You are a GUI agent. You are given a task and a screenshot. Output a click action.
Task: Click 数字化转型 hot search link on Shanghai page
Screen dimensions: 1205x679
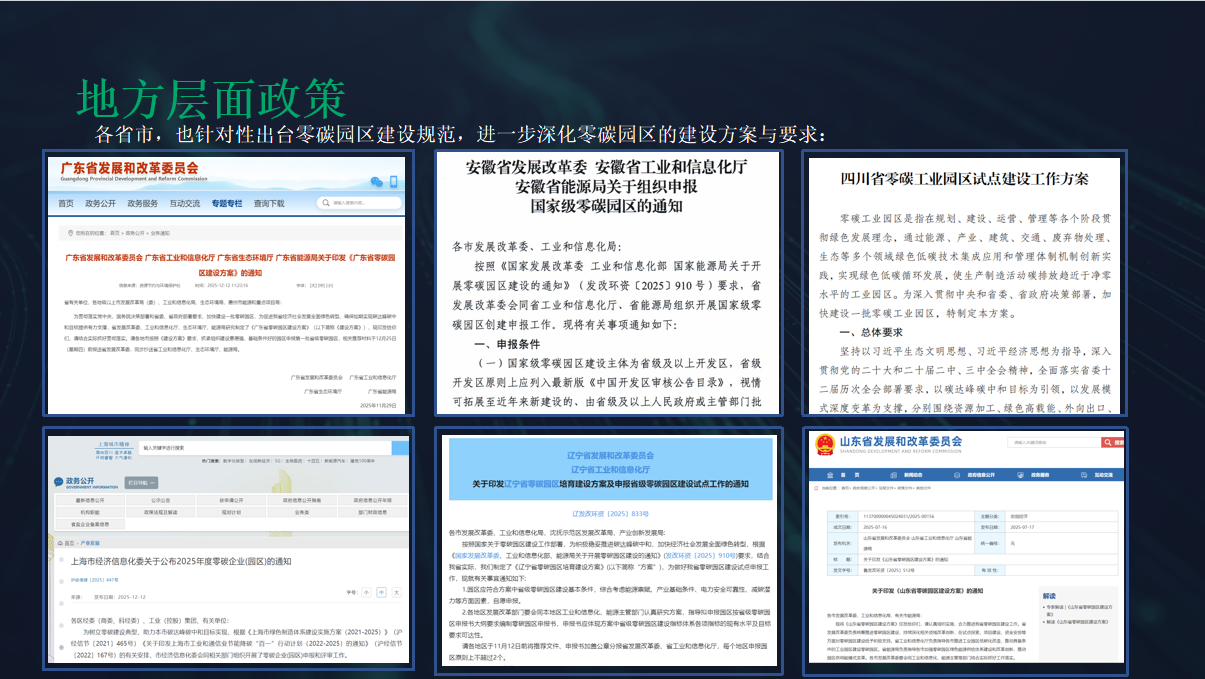tap(233, 461)
